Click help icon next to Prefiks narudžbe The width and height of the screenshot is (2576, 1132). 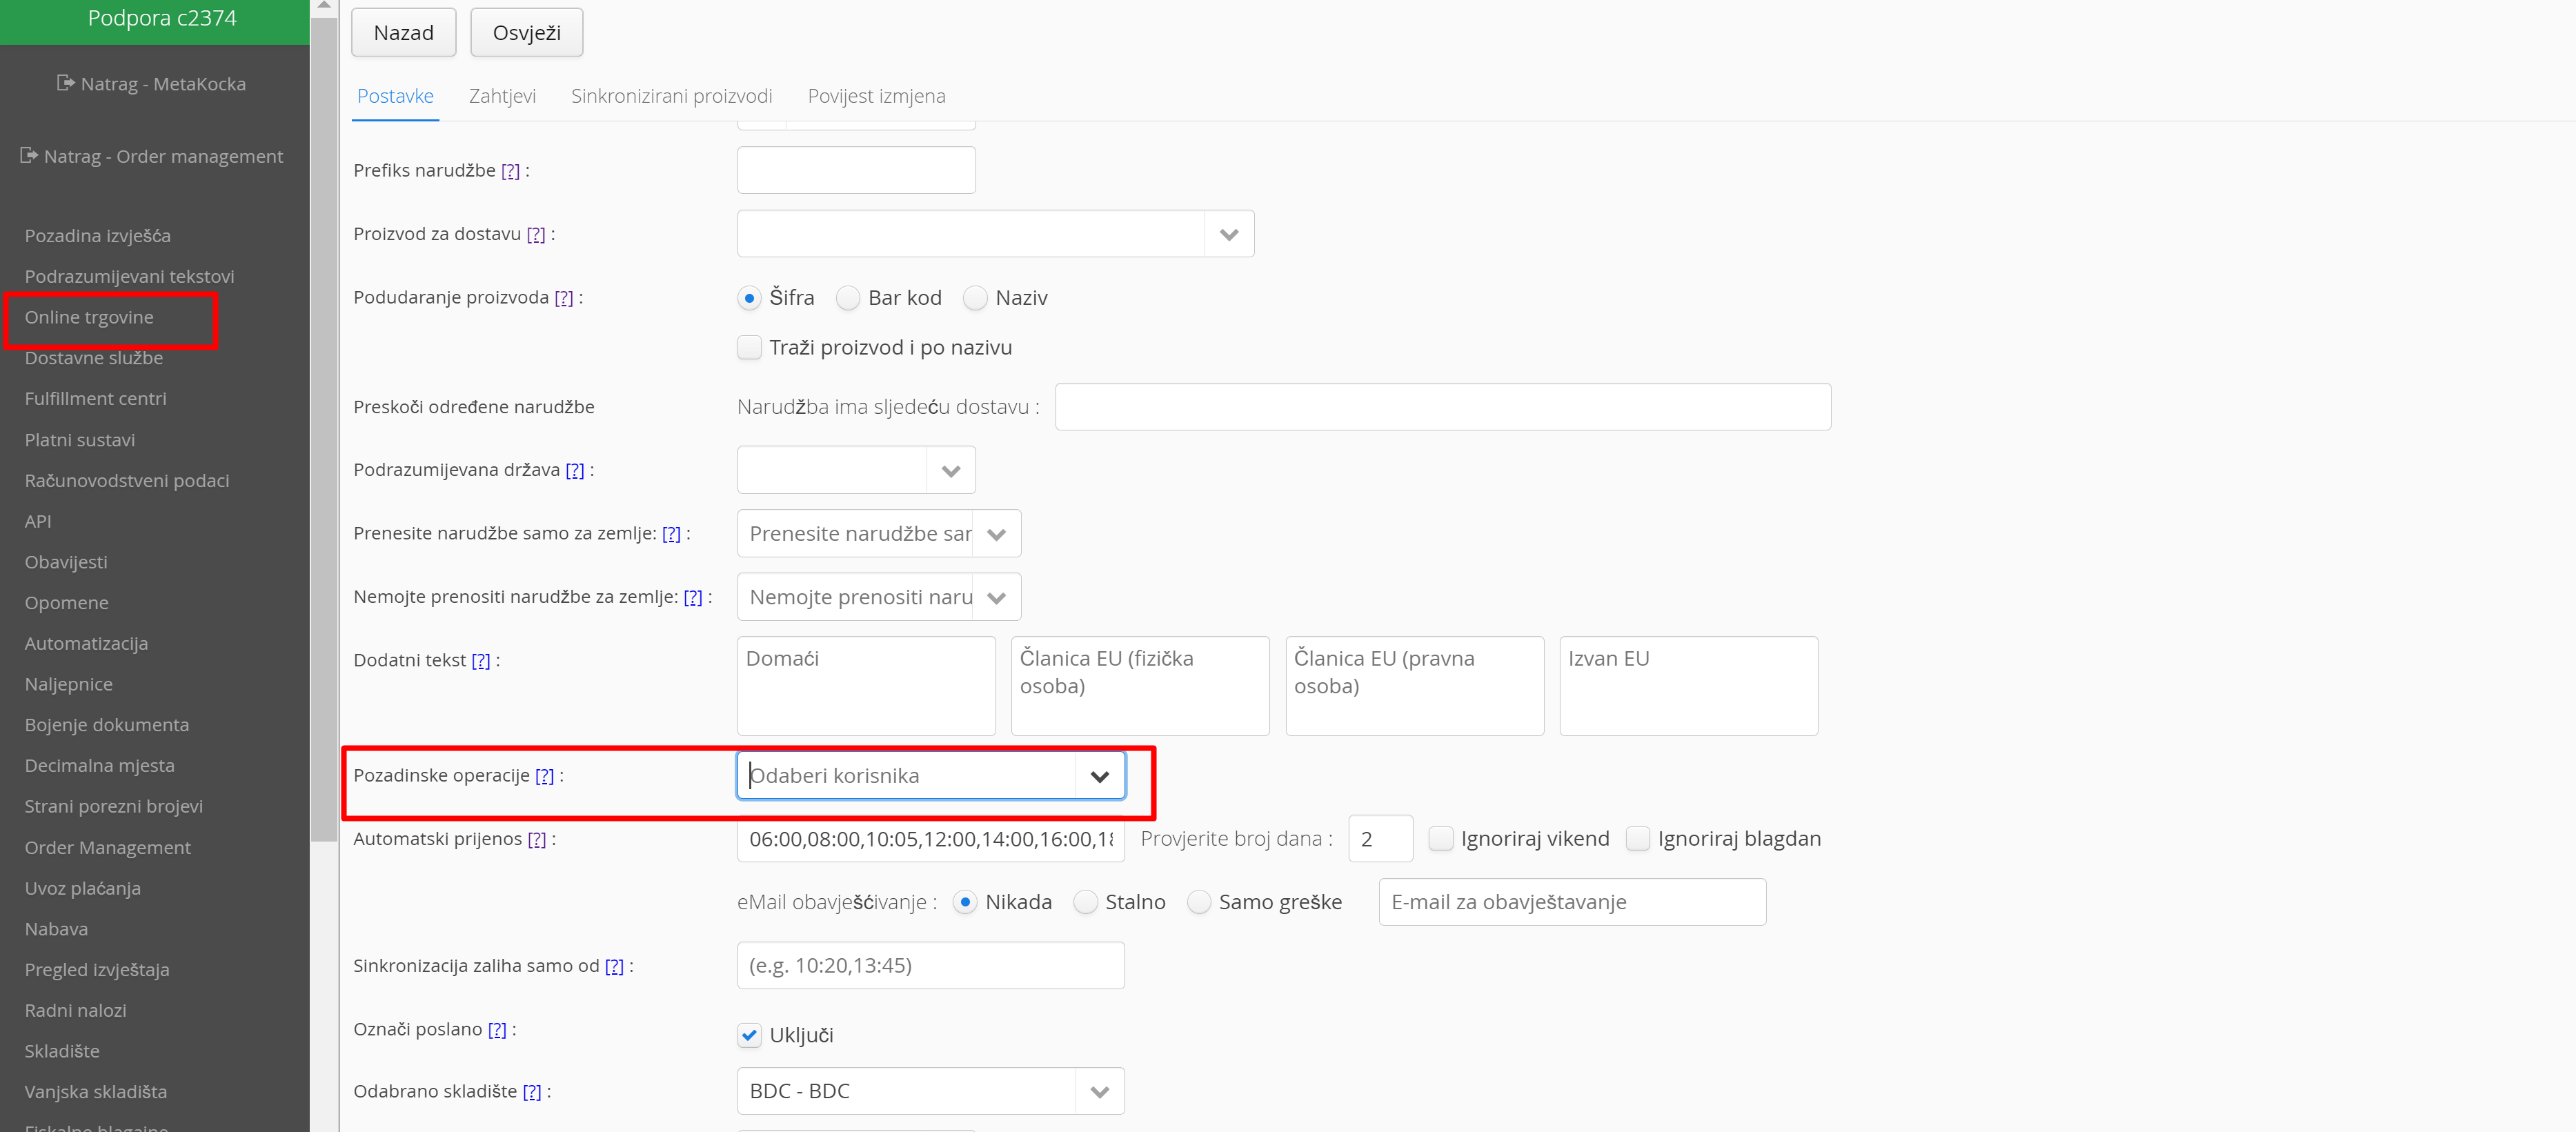(x=510, y=171)
